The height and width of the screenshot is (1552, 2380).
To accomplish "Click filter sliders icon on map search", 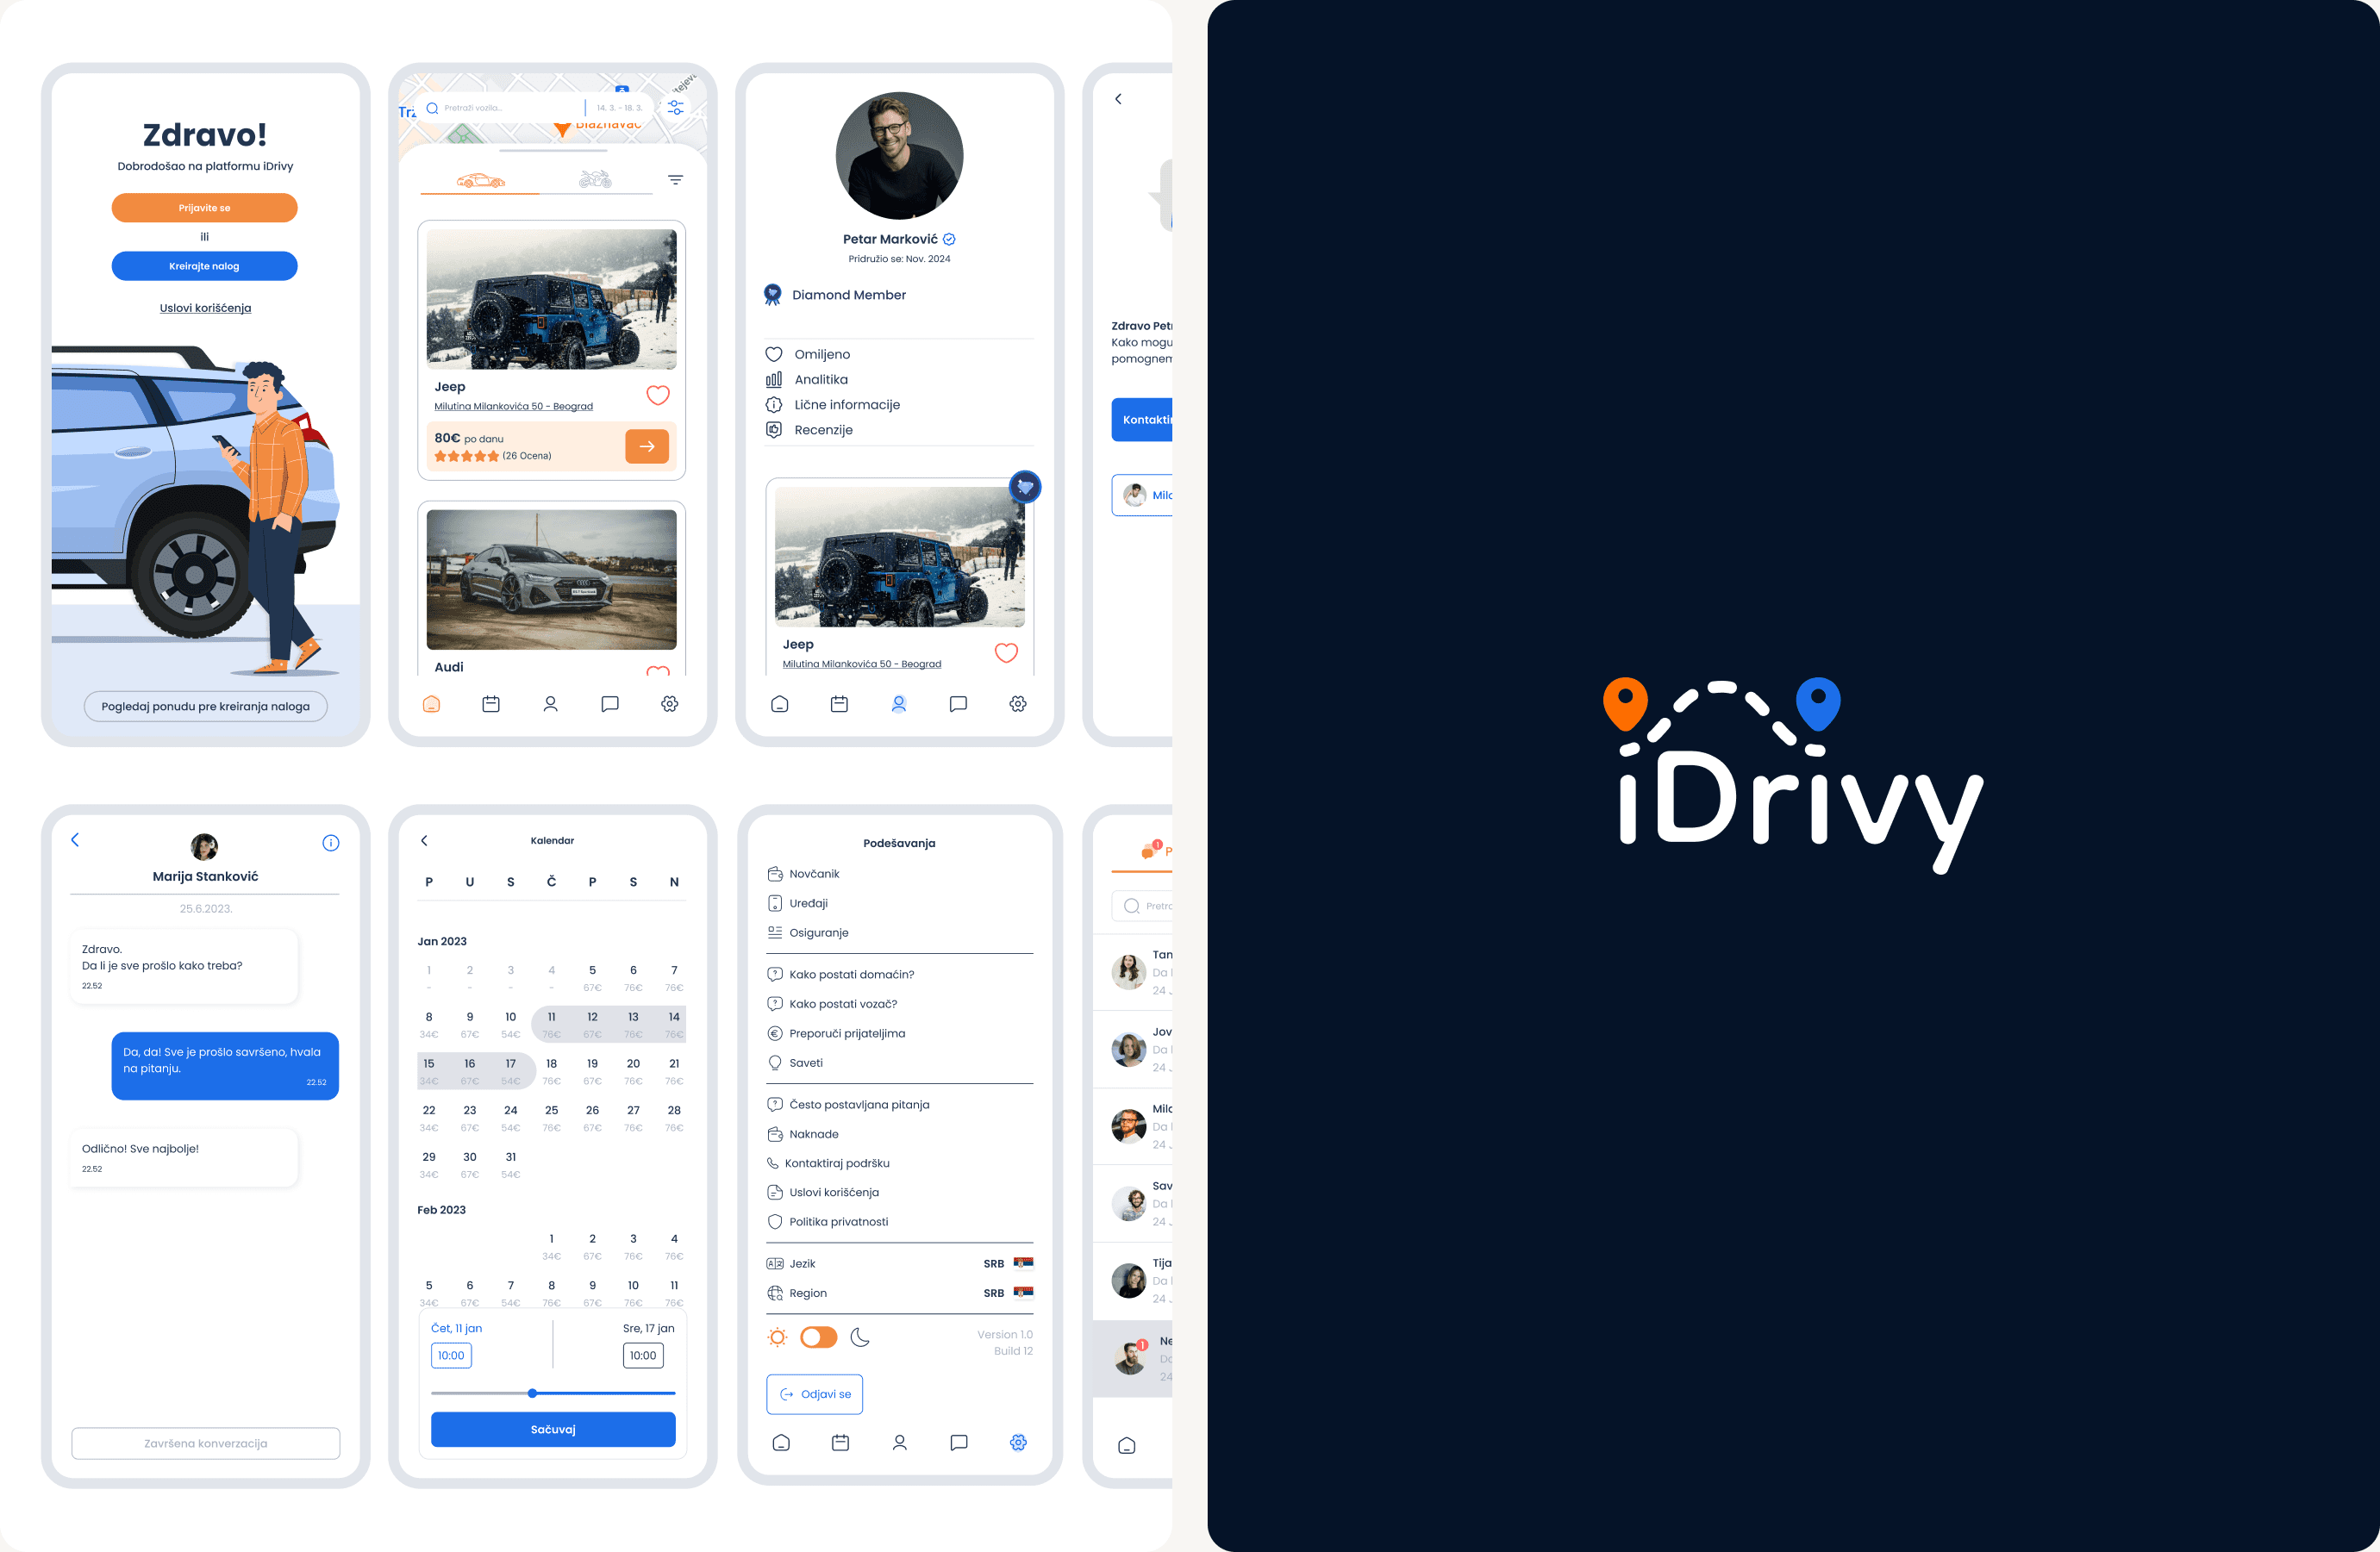I will pyautogui.click(x=675, y=108).
